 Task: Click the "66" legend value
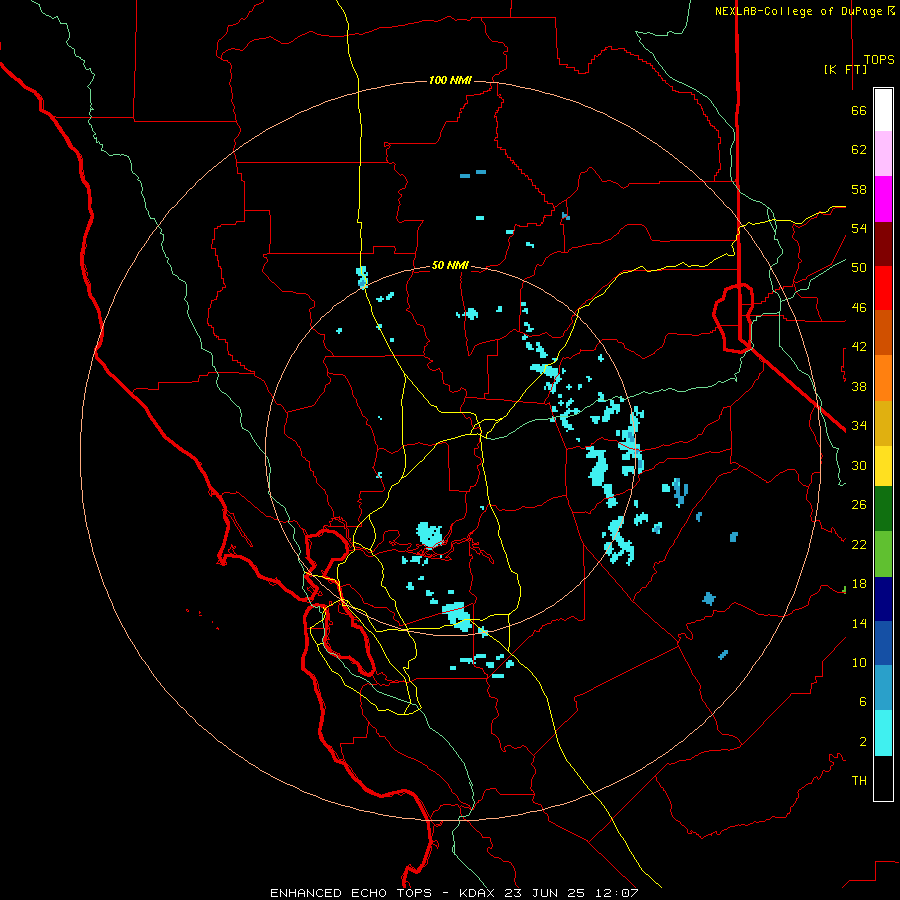pyautogui.click(x=859, y=110)
